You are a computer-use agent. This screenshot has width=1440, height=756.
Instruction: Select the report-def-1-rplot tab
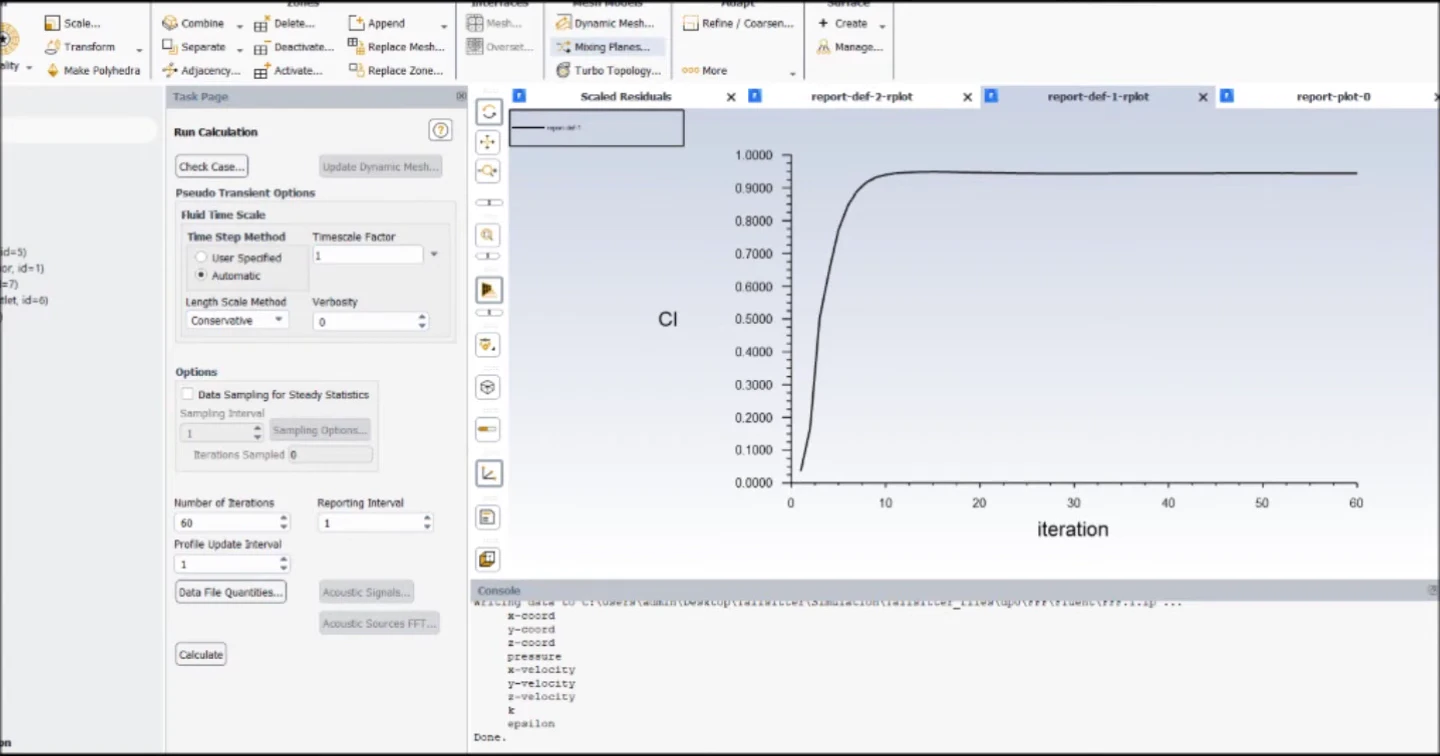pos(1098,97)
